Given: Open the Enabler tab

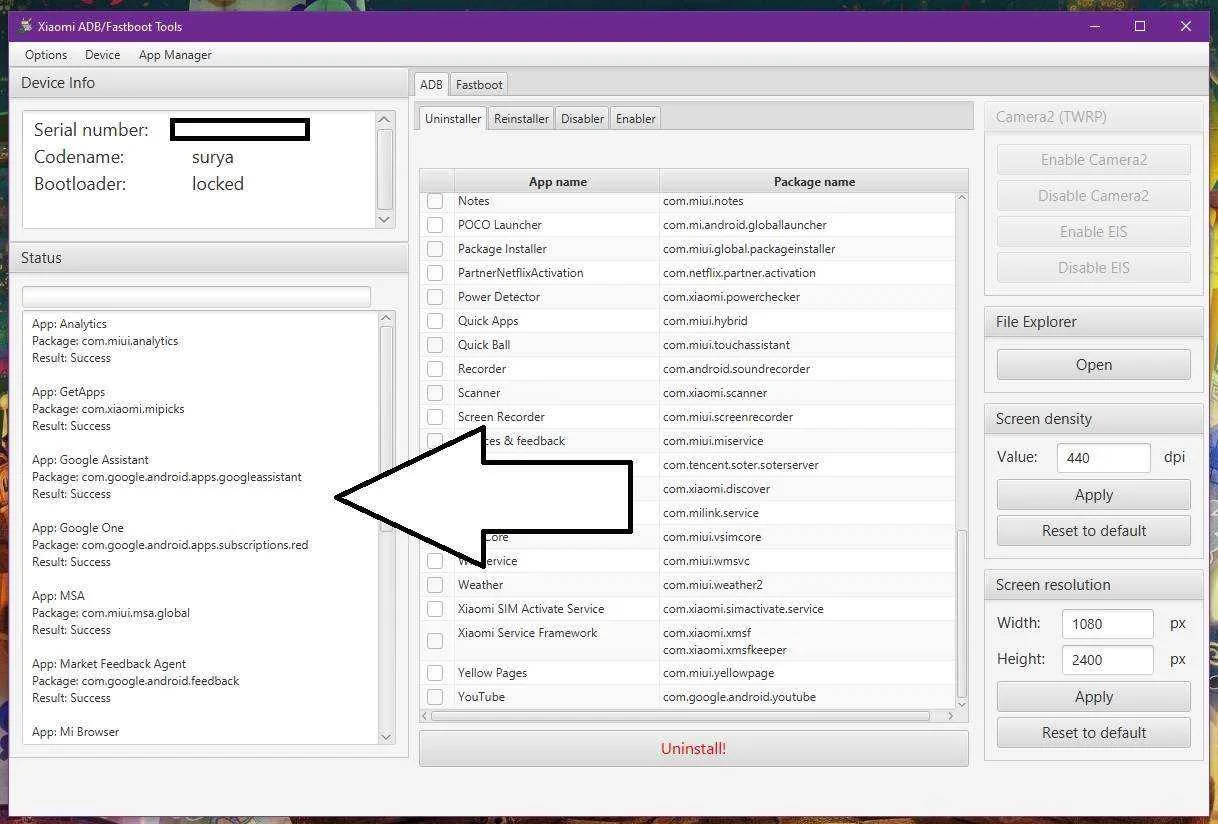Looking at the screenshot, I should tap(635, 118).
